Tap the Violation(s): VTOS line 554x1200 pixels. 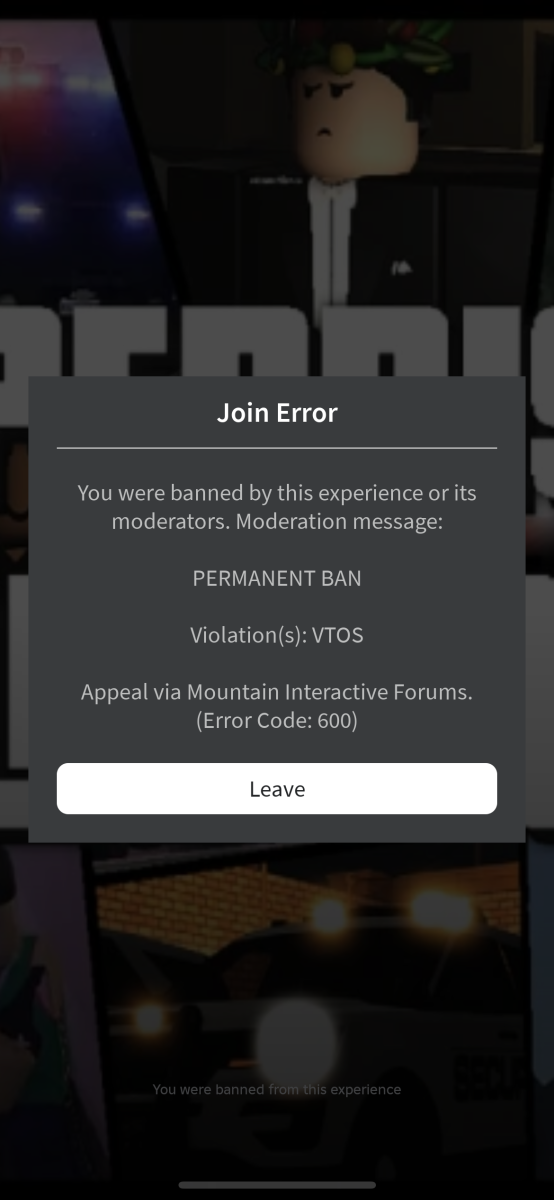tap(277, 634)
